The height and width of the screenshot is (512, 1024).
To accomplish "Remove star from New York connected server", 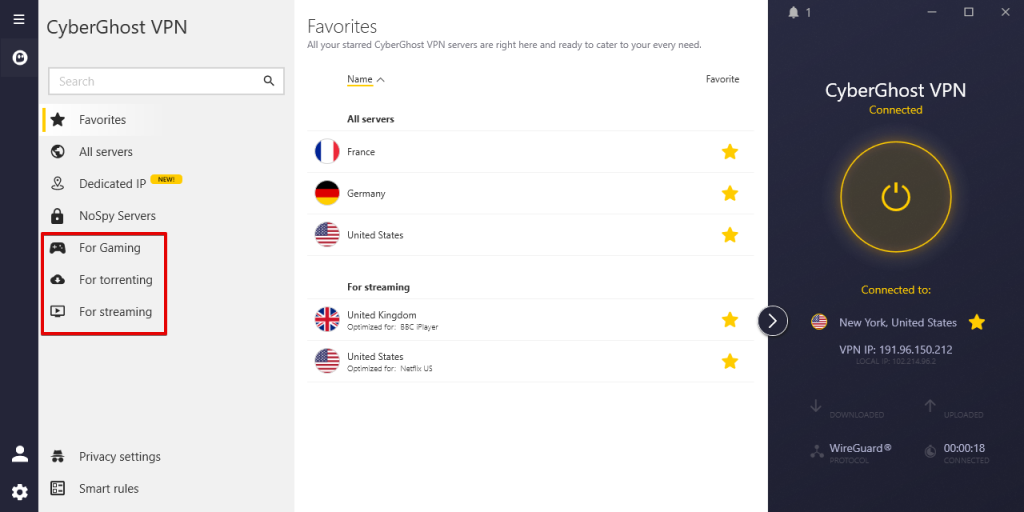I will pos(977,322).
